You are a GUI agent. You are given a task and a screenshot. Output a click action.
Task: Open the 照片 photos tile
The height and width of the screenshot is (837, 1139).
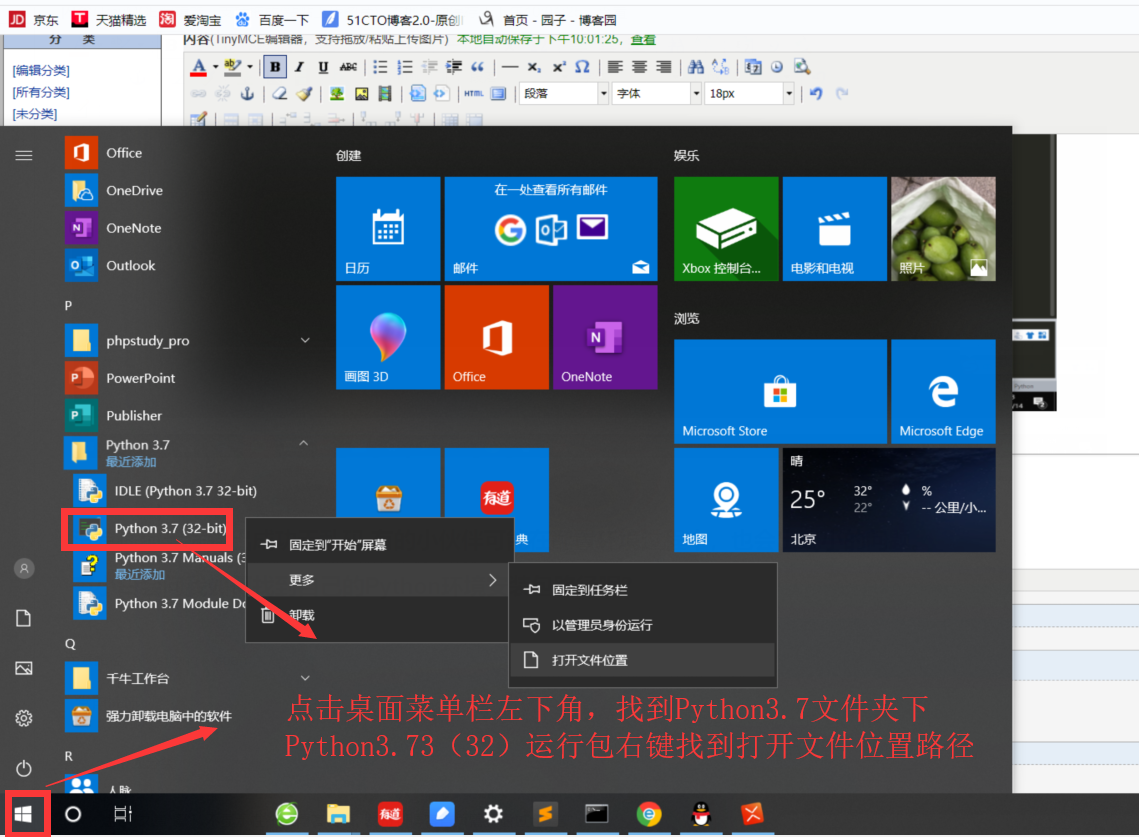pyautogui.click(x=943, y=229)
